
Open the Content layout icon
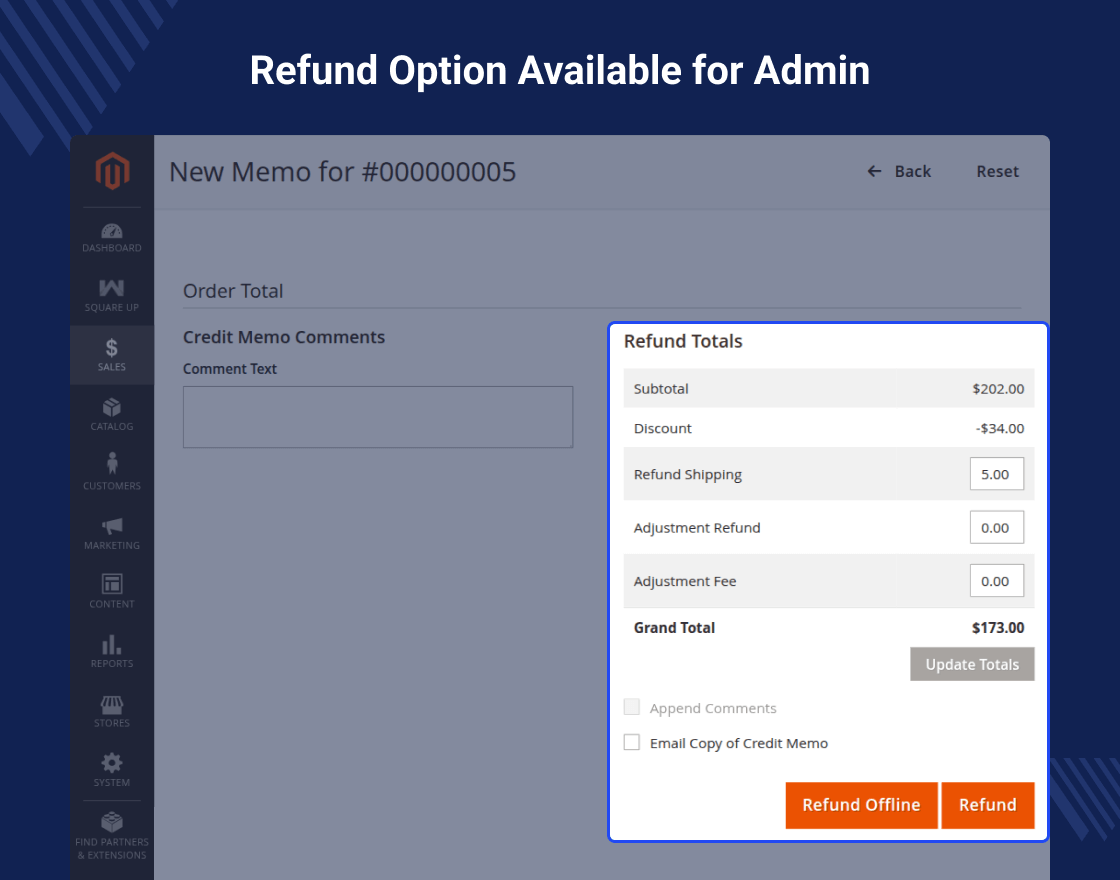pos(112,584)
